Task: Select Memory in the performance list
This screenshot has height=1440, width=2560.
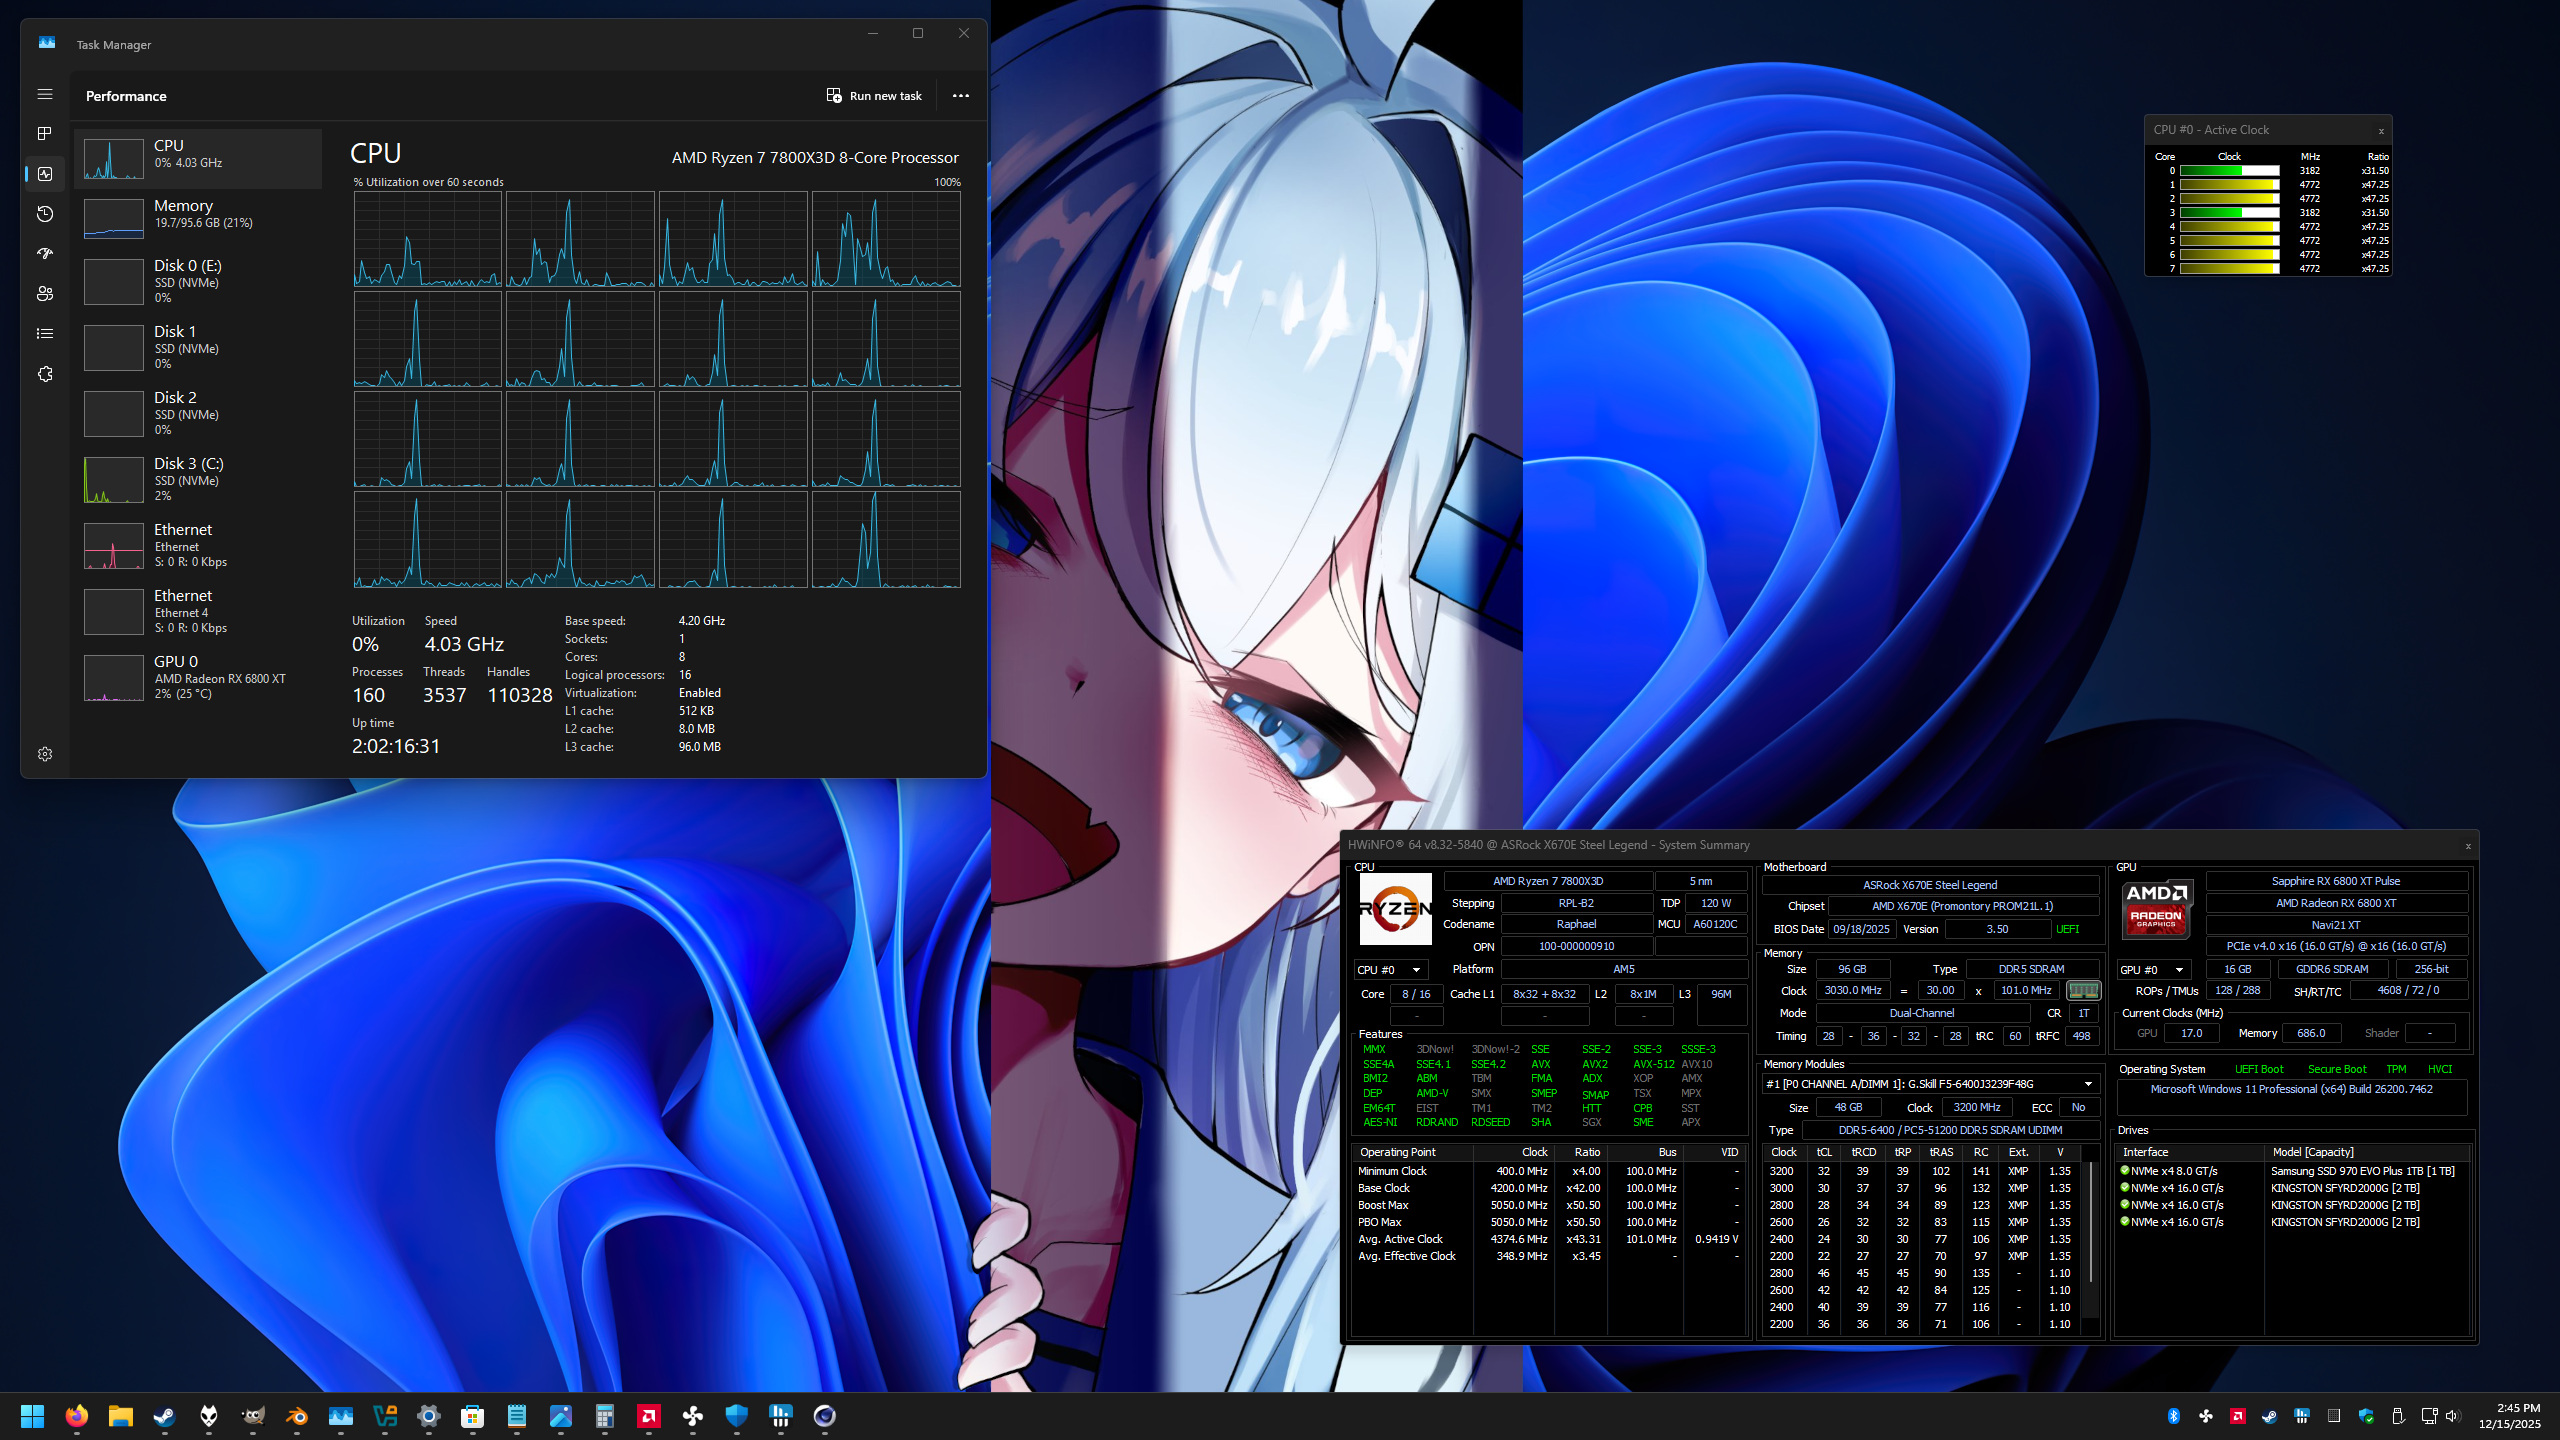Action: (198, 214)
